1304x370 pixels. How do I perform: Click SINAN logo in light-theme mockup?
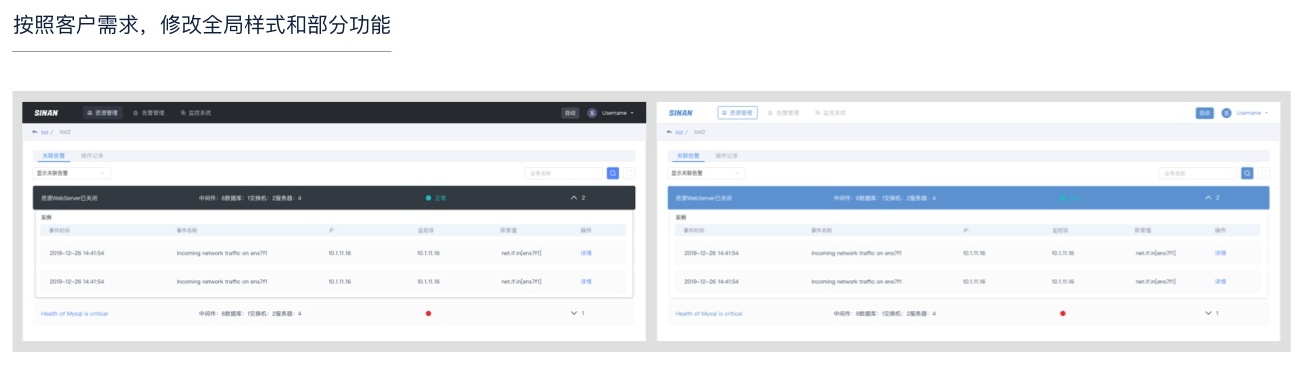click(x=680, y=113)
